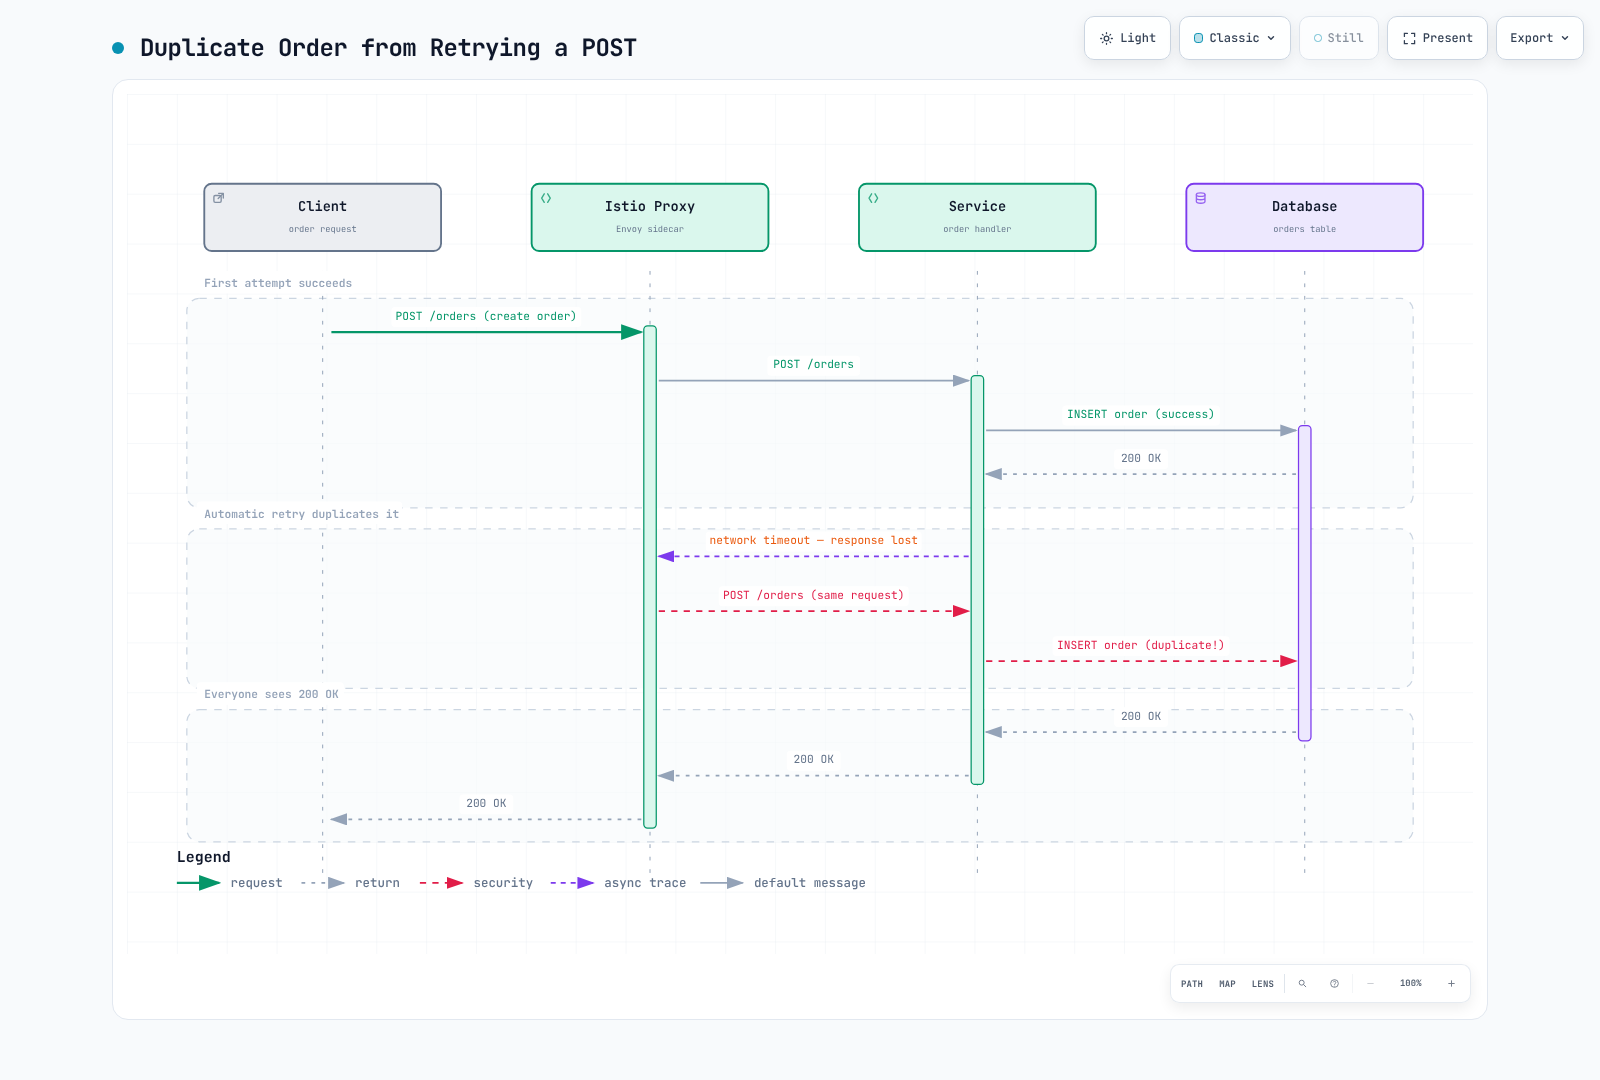Click the blue dot beside diagram title

[118, 48]
